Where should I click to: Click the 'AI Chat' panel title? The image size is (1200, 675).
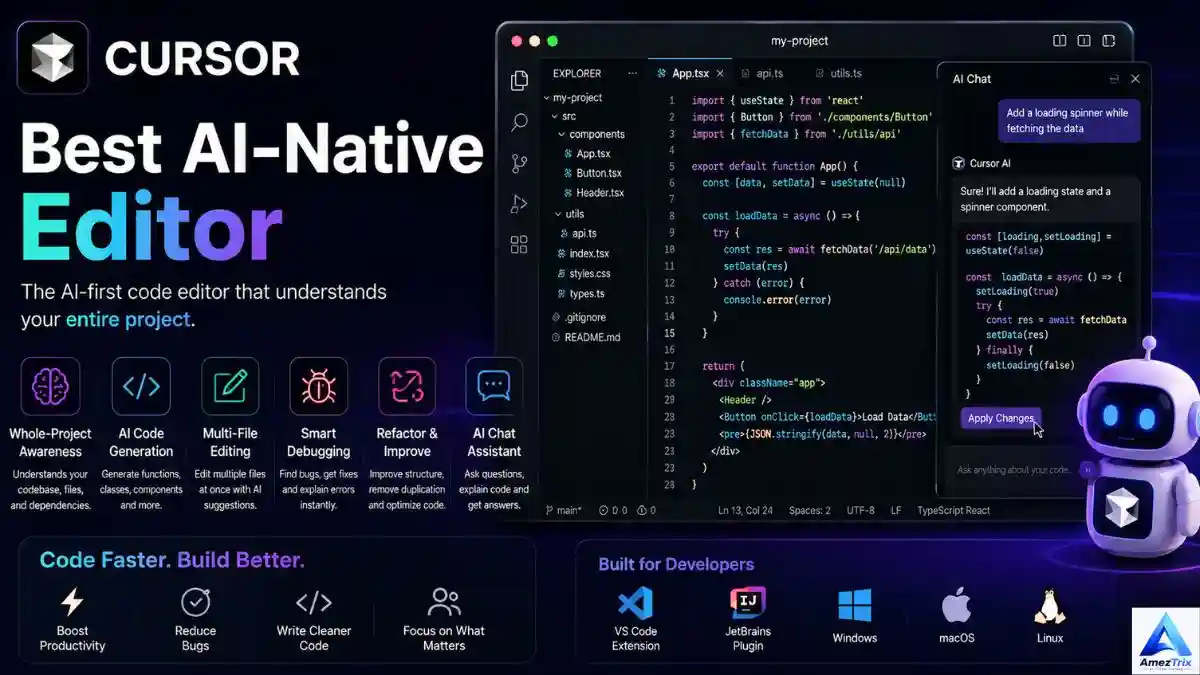pos(972,79)
